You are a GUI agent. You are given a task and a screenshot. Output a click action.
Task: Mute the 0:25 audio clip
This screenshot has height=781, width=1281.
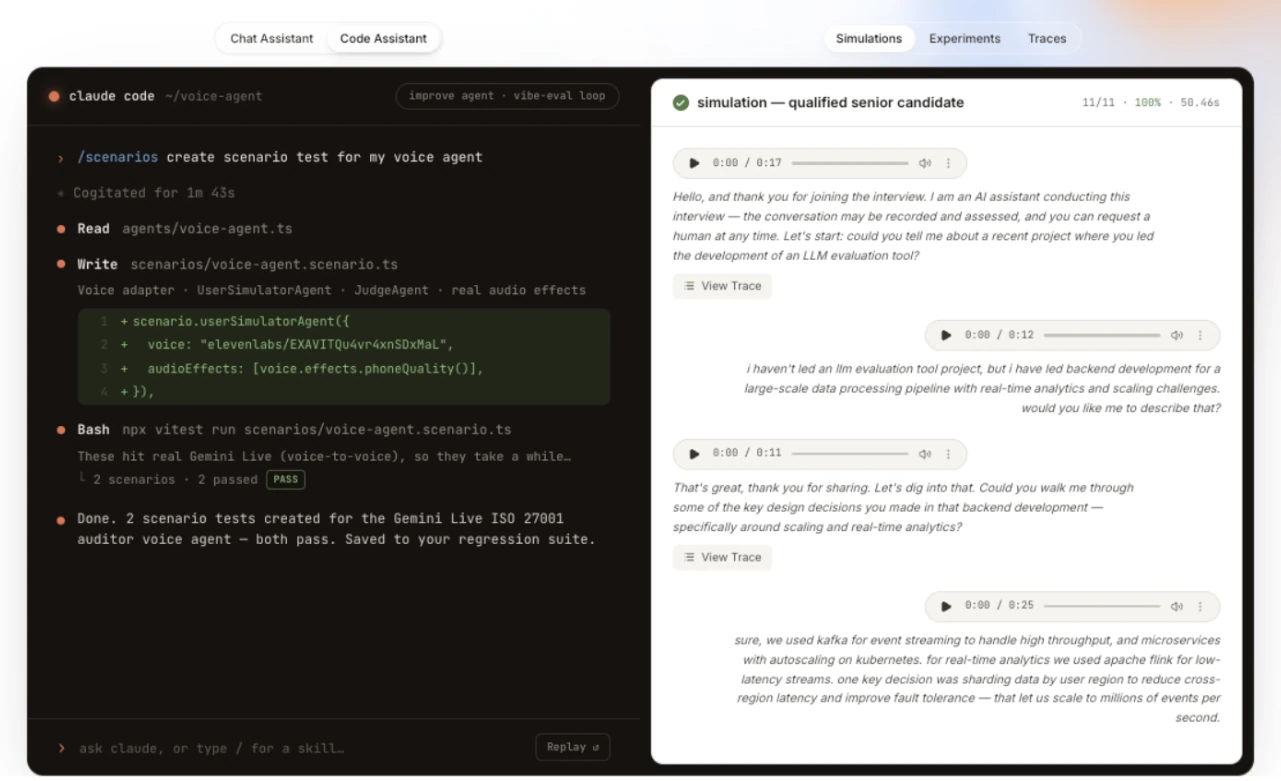point(1177,606)
